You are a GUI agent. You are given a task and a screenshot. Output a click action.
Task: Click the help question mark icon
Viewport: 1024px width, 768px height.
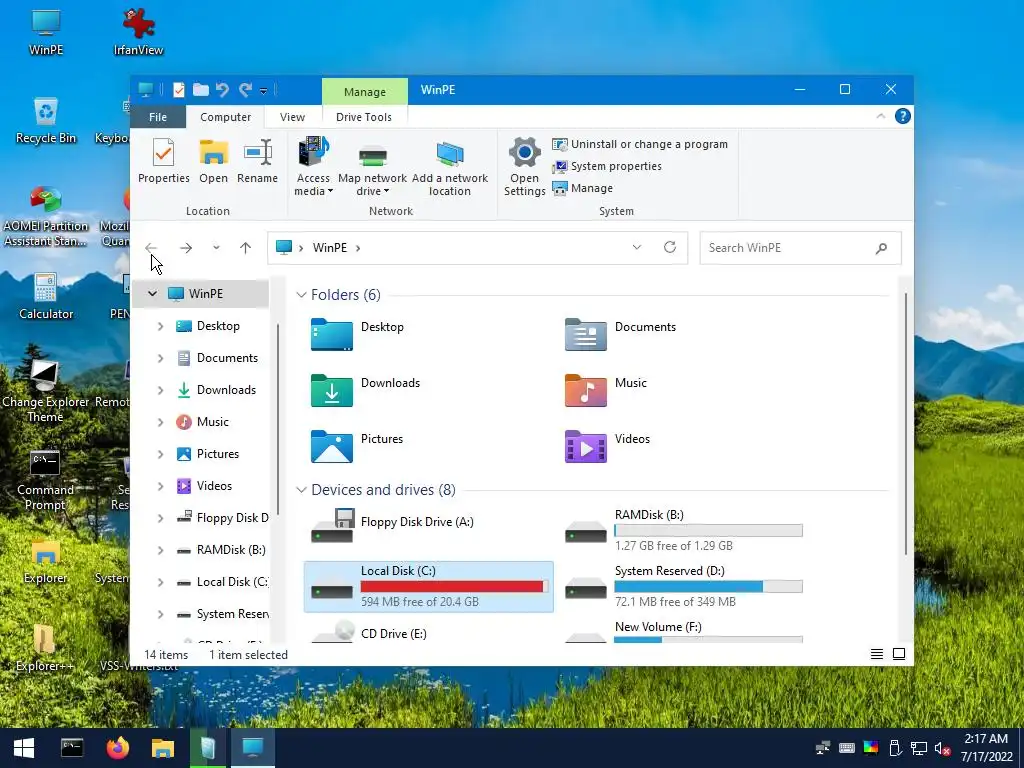tap(903, 116)
